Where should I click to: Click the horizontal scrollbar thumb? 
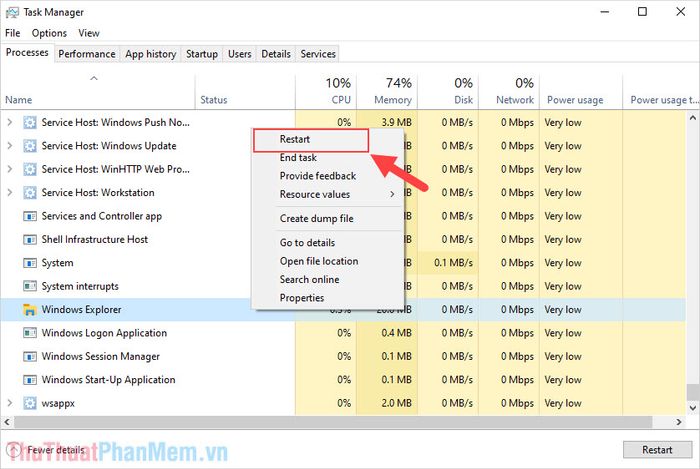[x=333, y=422]
